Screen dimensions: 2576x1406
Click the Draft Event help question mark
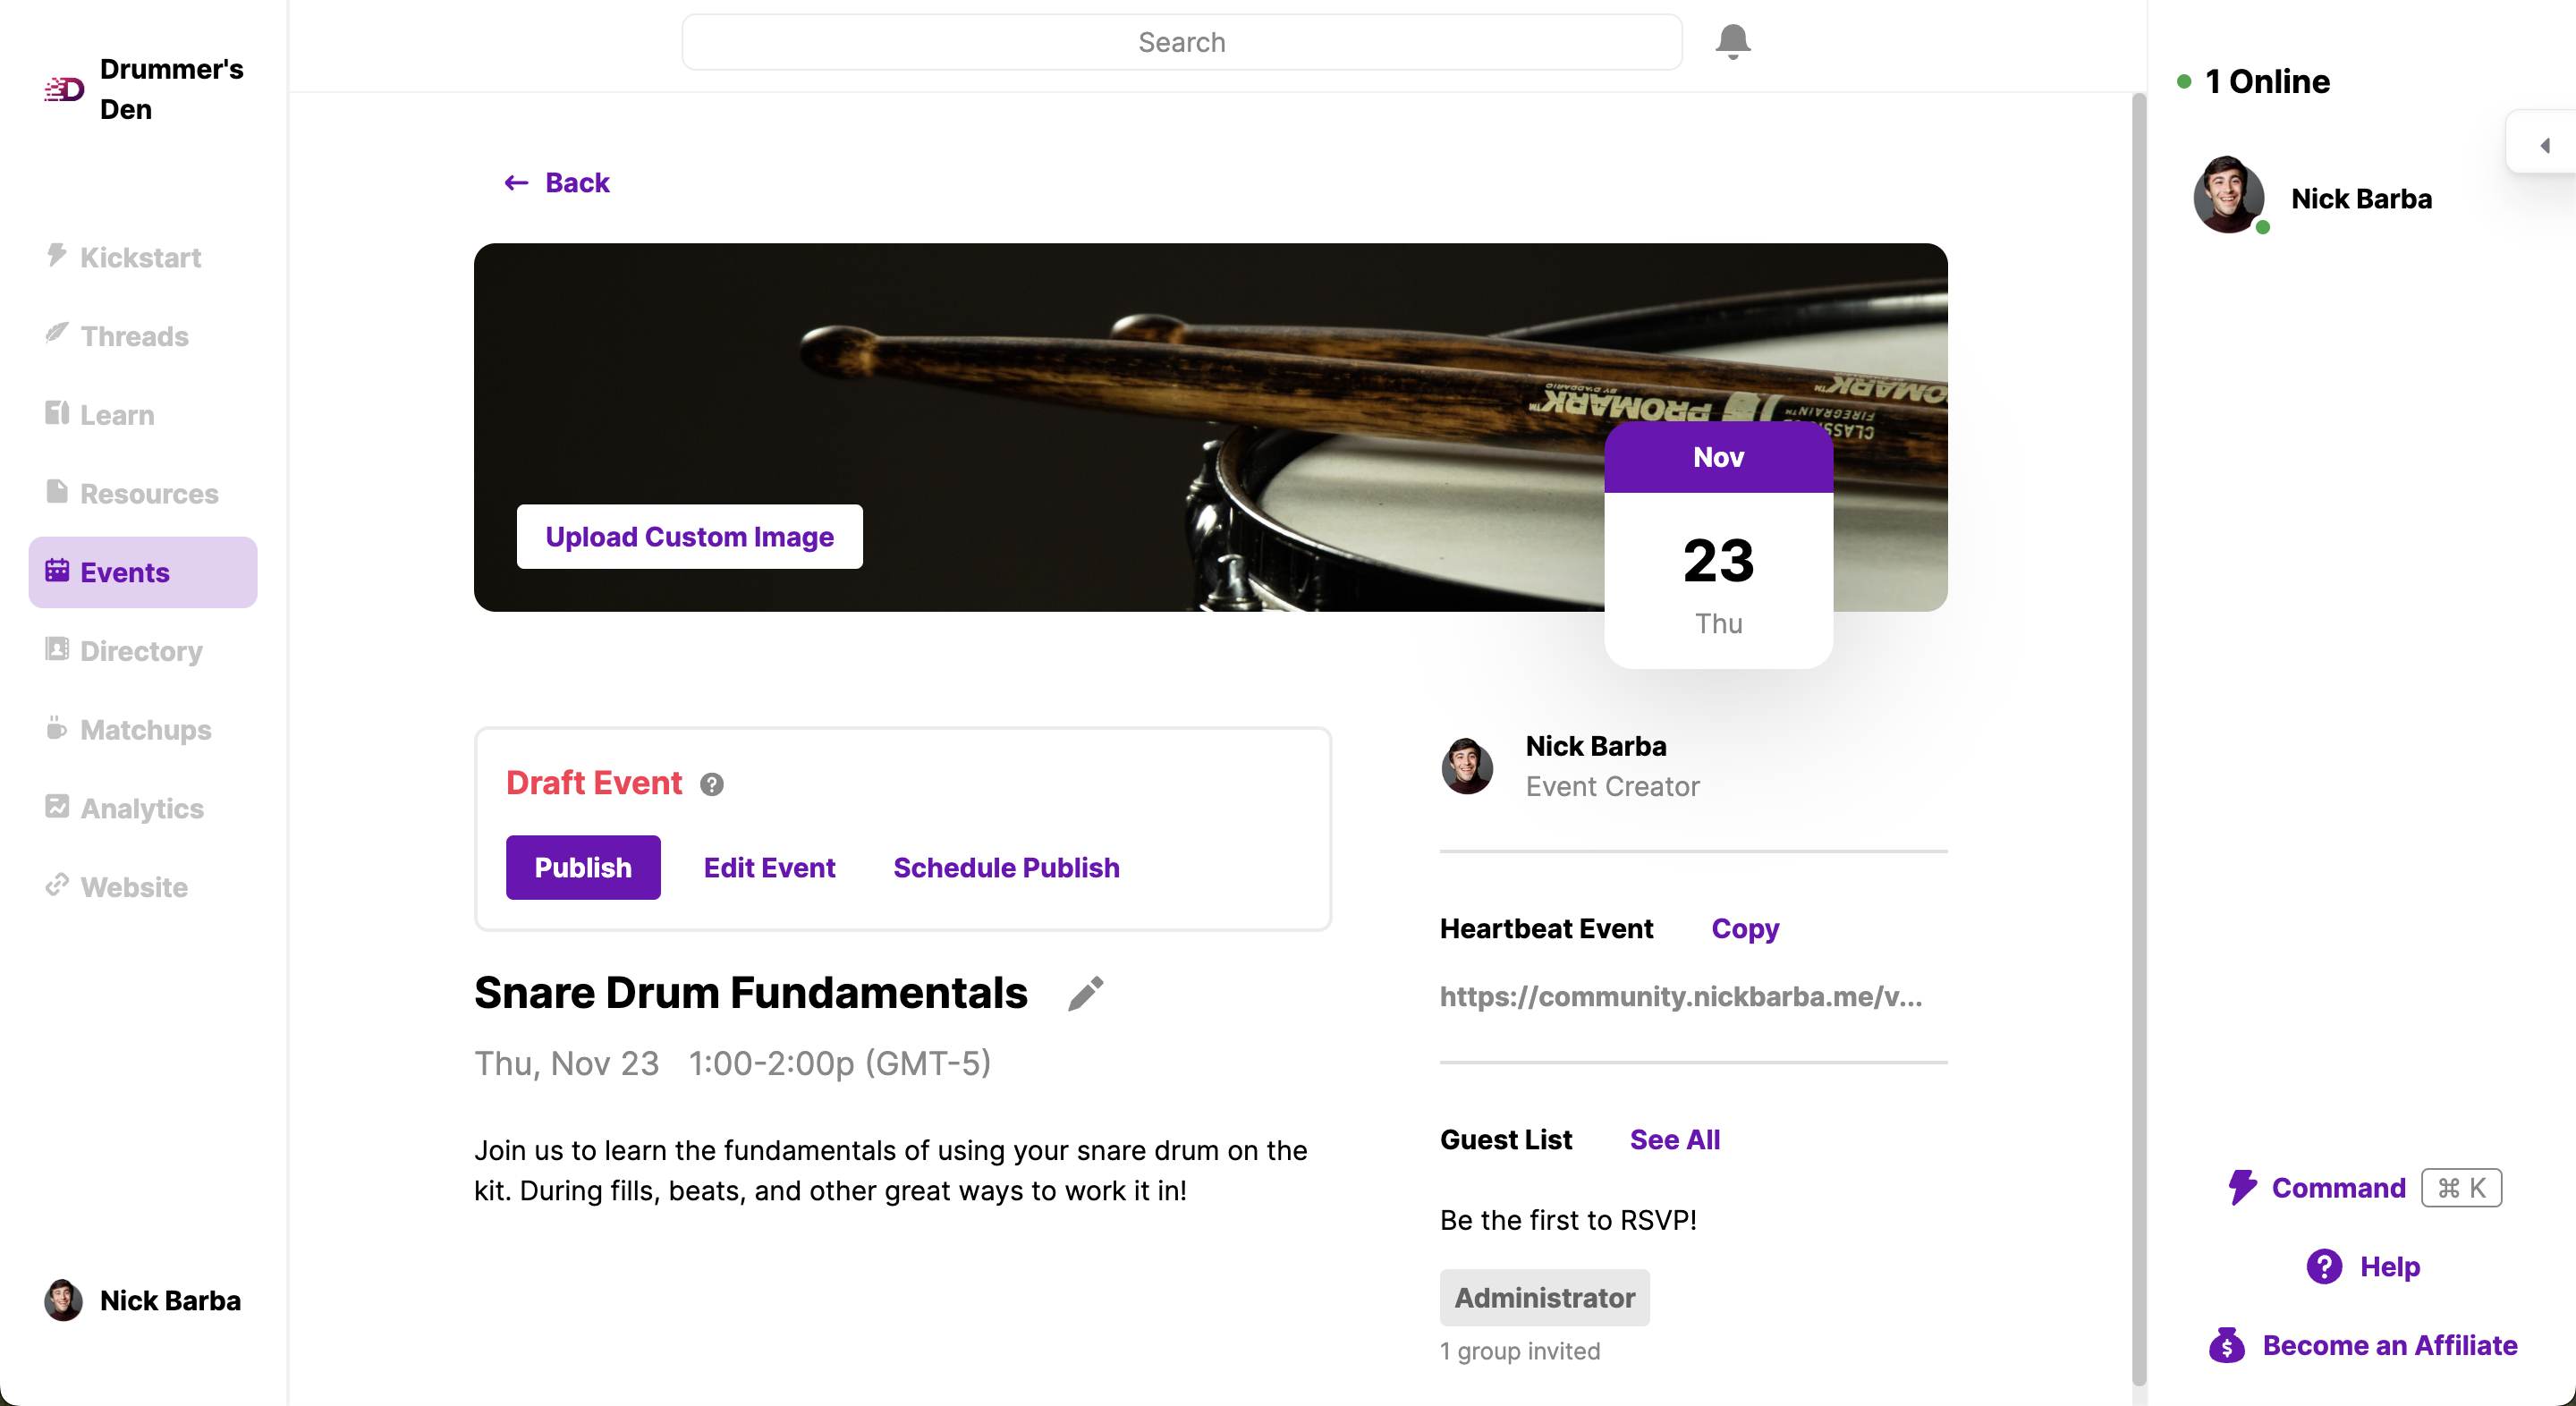coord(711,784)
